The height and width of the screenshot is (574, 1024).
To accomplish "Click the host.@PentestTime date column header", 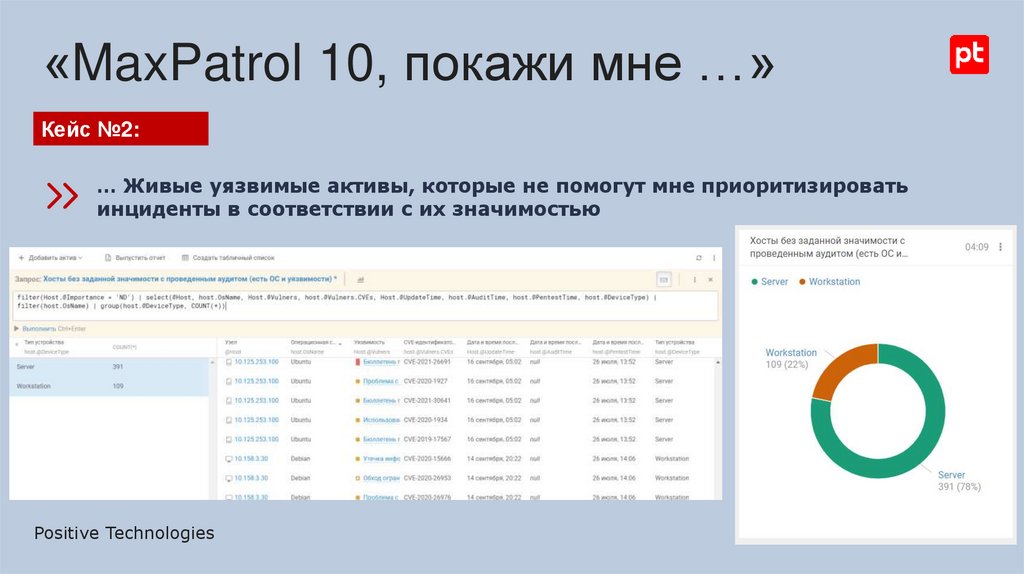I will 618,347.
